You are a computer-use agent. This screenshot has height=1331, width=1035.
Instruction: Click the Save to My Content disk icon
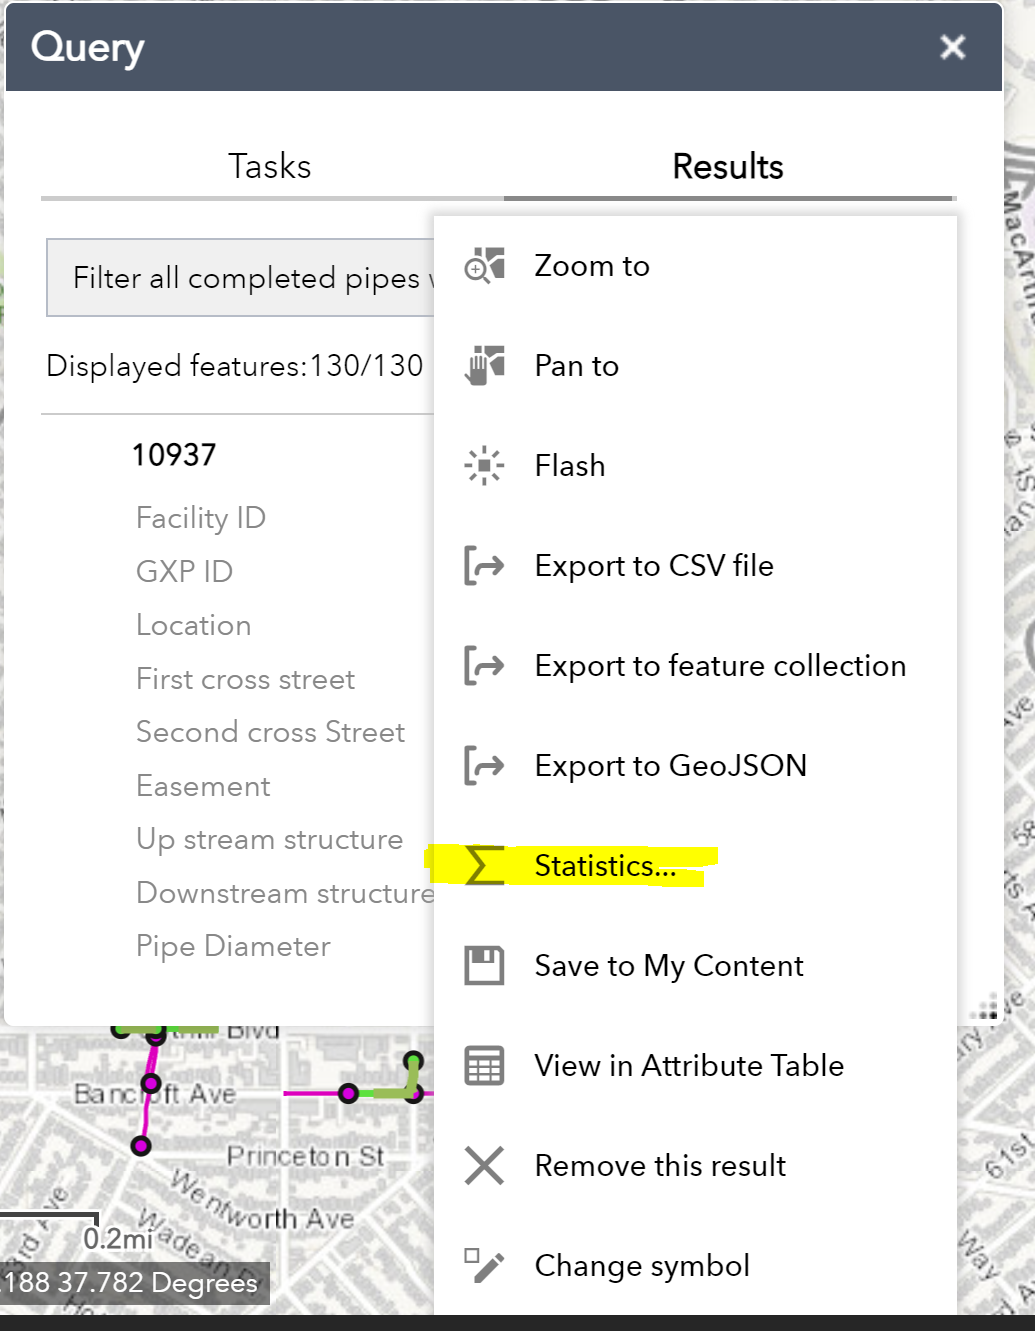pyautogui.click(x=483, y=965)
